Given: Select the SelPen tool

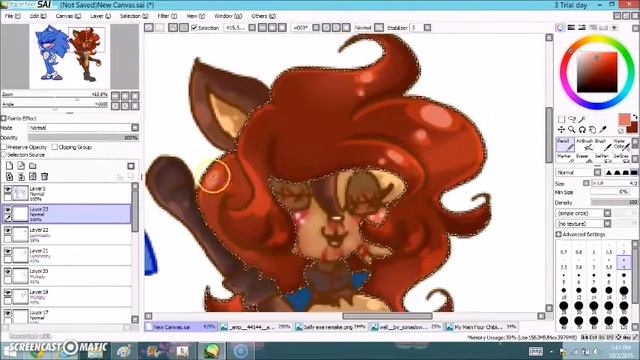Looking at the screenshot, I should click(603, 158).
